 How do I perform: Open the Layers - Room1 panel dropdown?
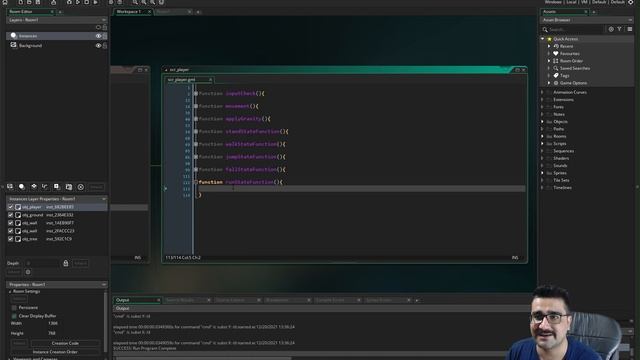coord(104,20)
